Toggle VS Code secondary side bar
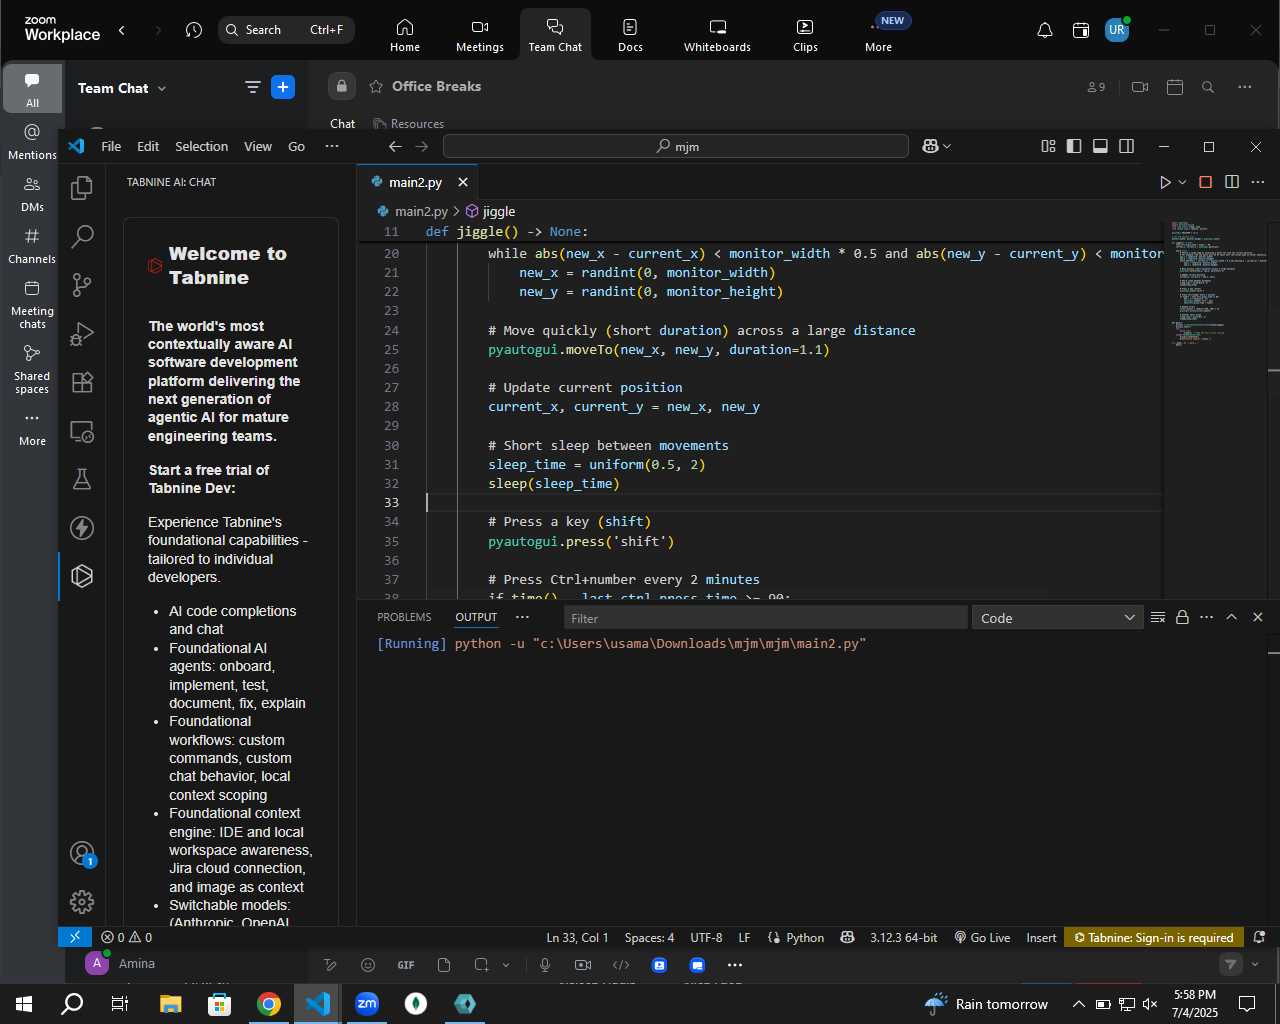The image size is (1280, 1024). (1127, 146)
